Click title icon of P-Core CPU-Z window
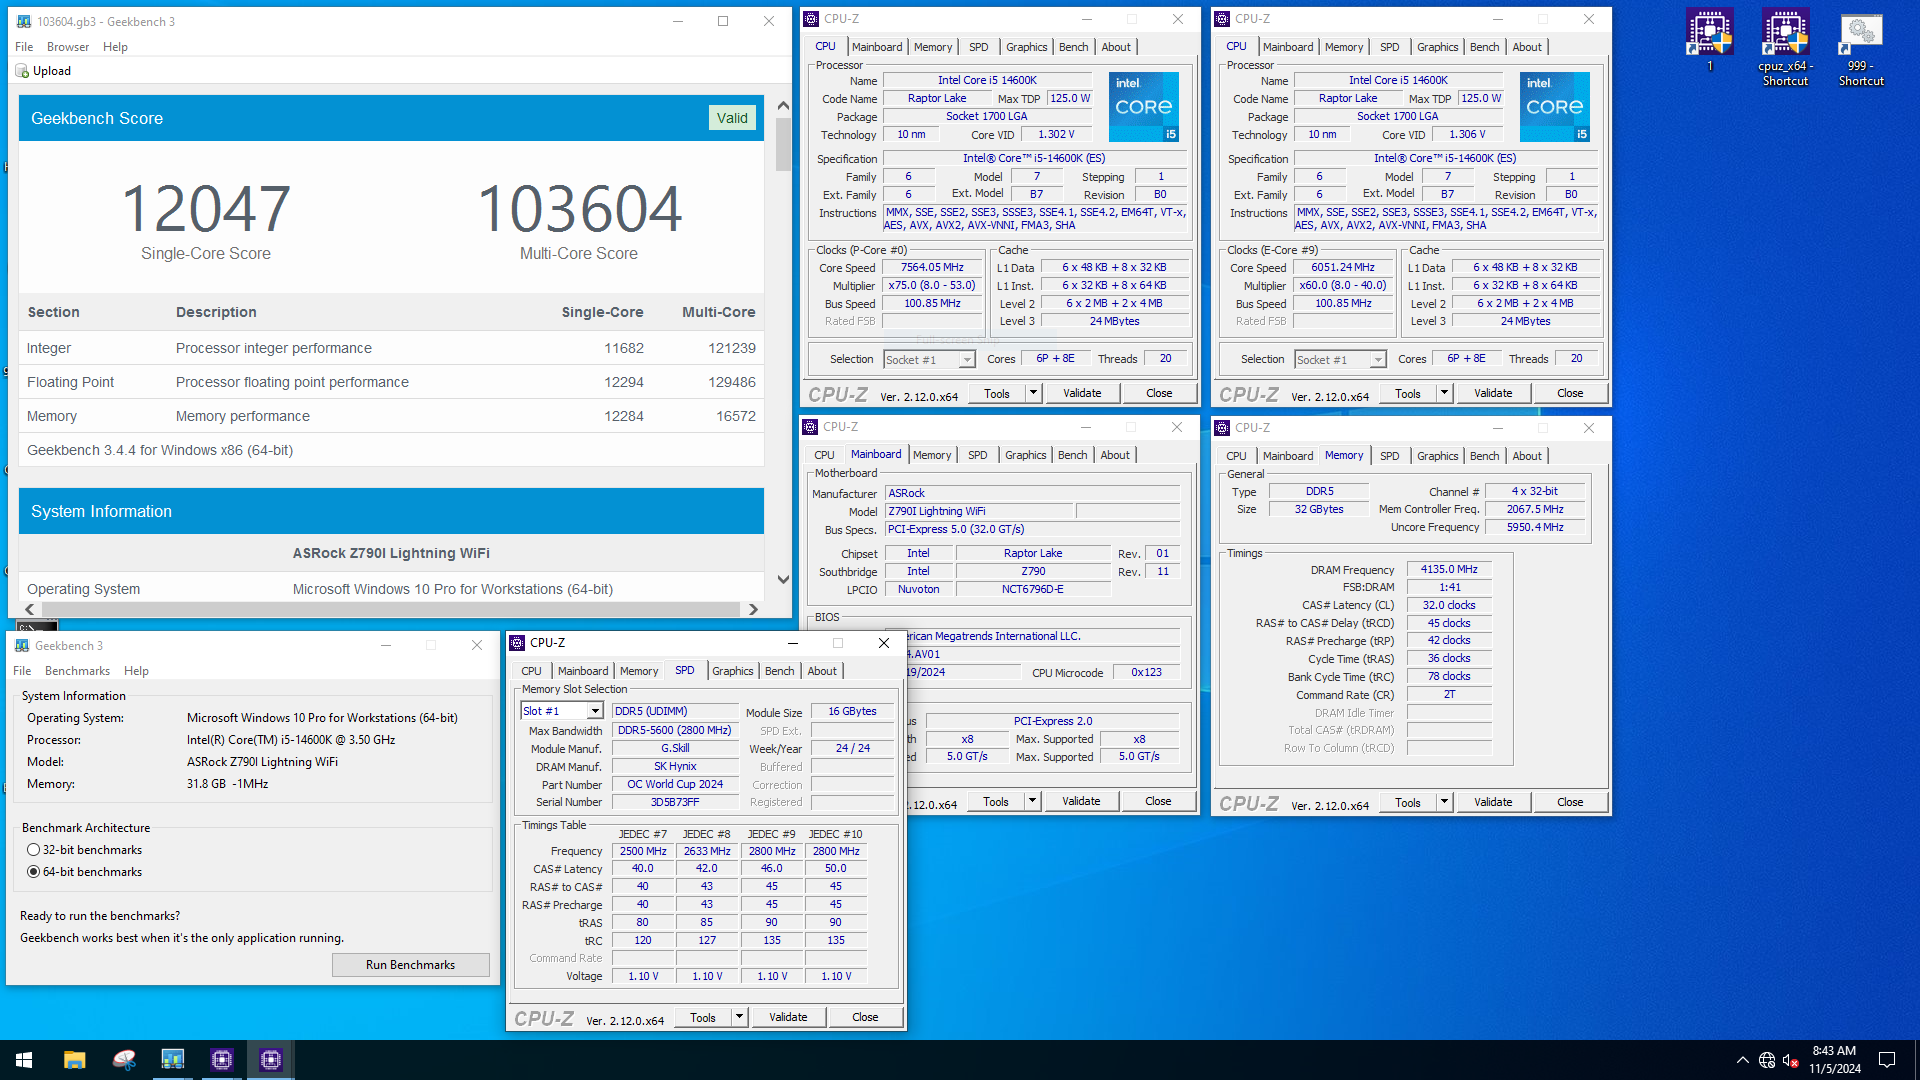This screenshot has width=1920, height=1080. coord(812,19)
